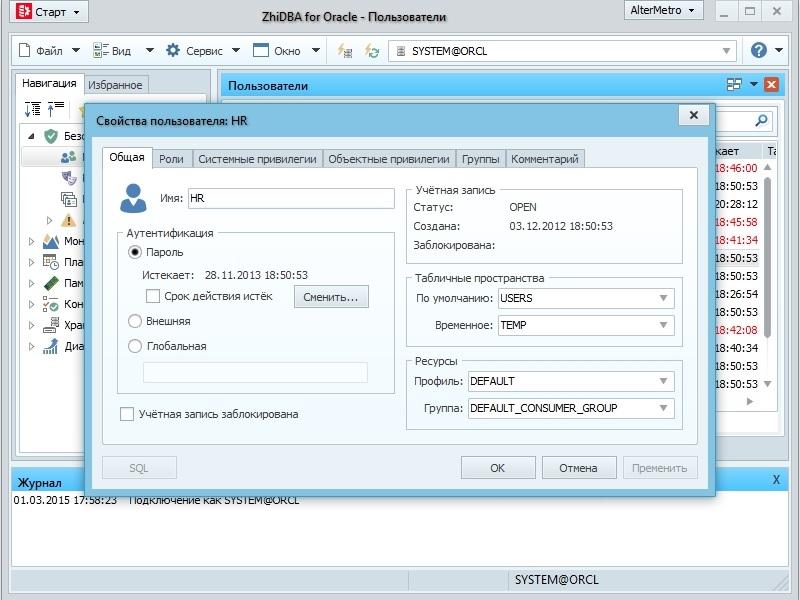The image size is (800, 600).
Task: Open the Окно menu
Action: click(x=286, y=51)
